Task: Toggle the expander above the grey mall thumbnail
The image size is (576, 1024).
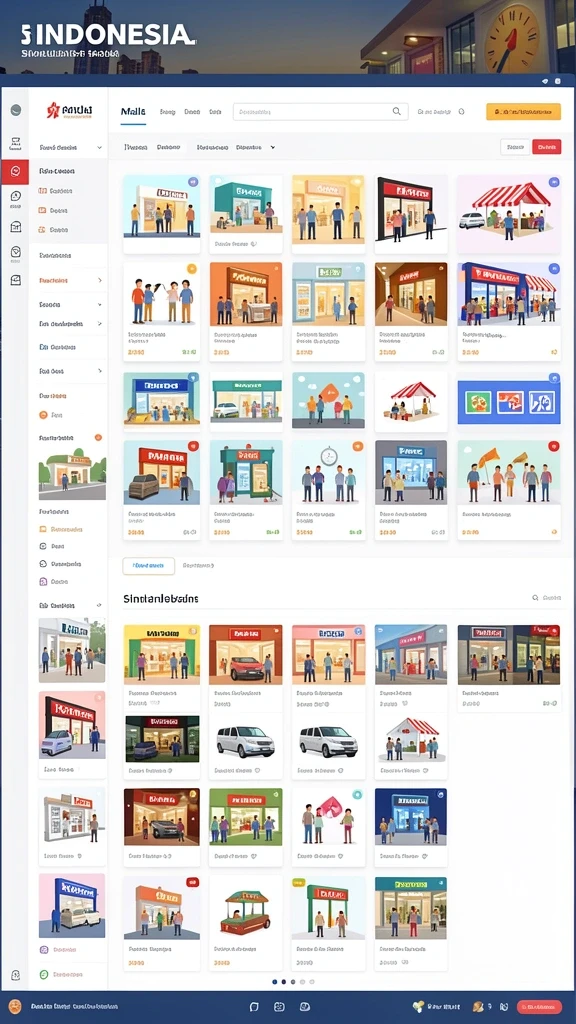Action: [x=99, y=605]
